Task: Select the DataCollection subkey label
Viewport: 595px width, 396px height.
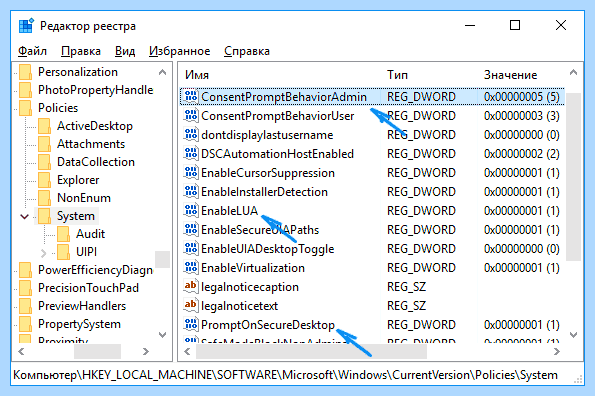Action: 96,162
